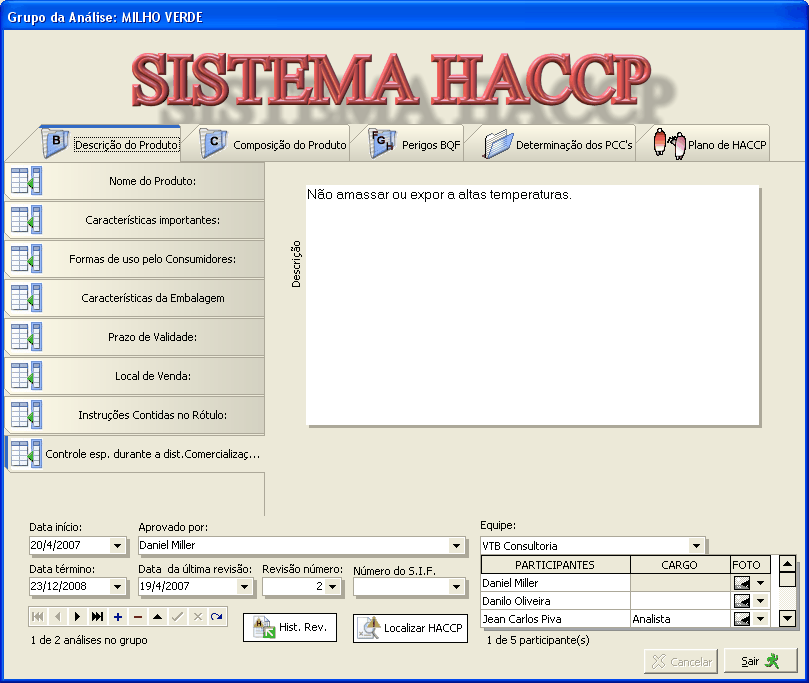
Task: Click the table icon beside Características da Embalagem
Action: 26,298
